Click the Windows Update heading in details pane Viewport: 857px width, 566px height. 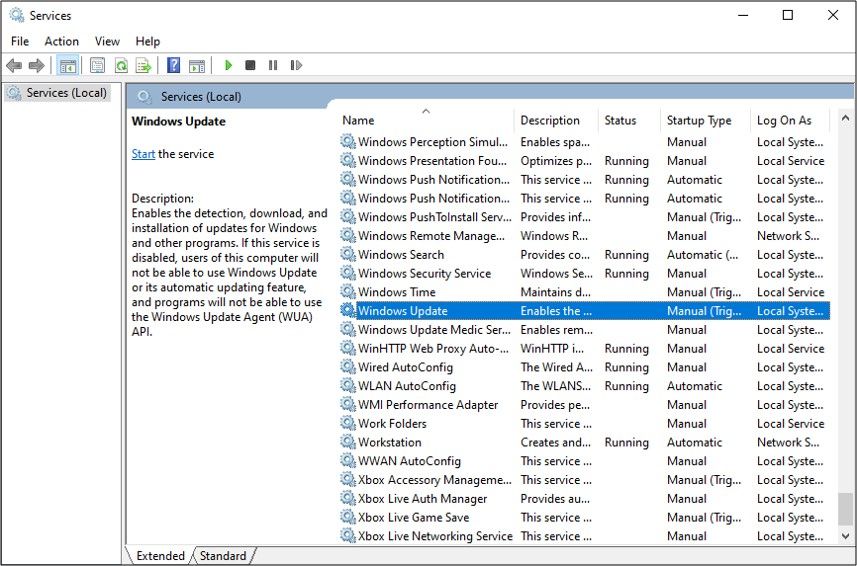(179, 121)
